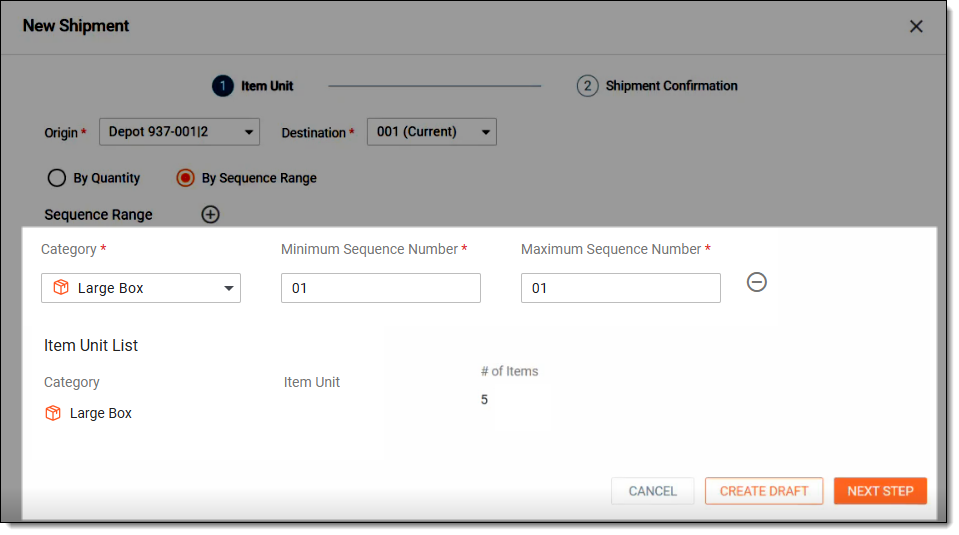Click the # of Items column header
Screen dimensions: 959x535
pos(509,371)
